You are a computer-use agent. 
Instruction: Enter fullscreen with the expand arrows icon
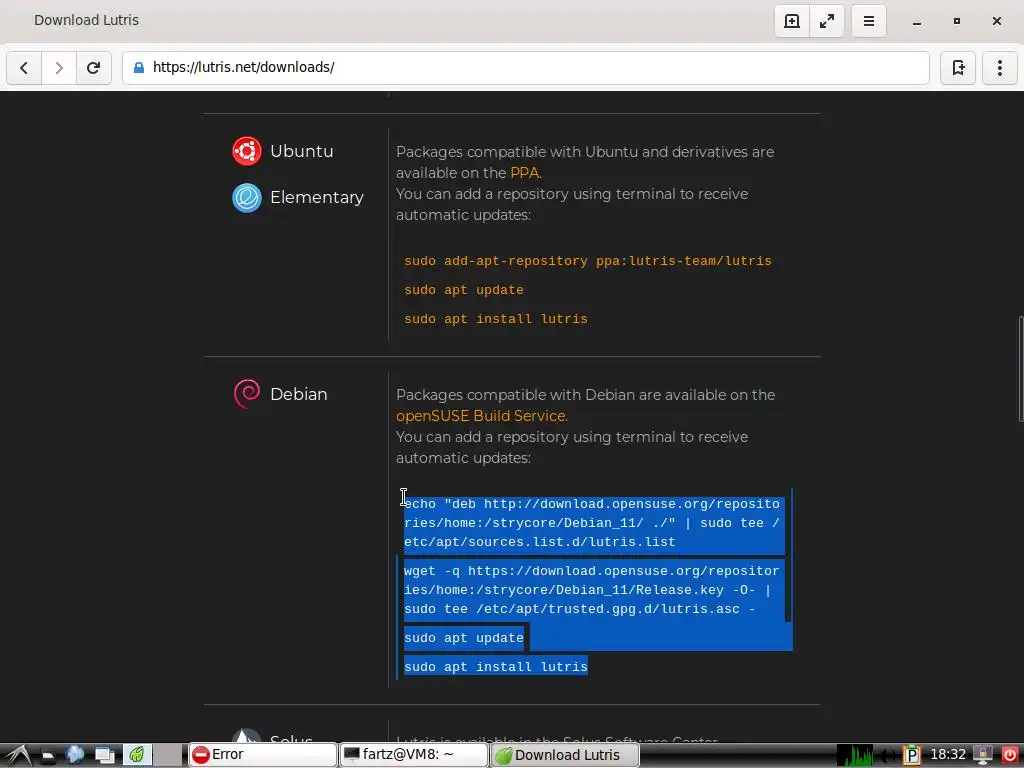(x=827, y=22)
